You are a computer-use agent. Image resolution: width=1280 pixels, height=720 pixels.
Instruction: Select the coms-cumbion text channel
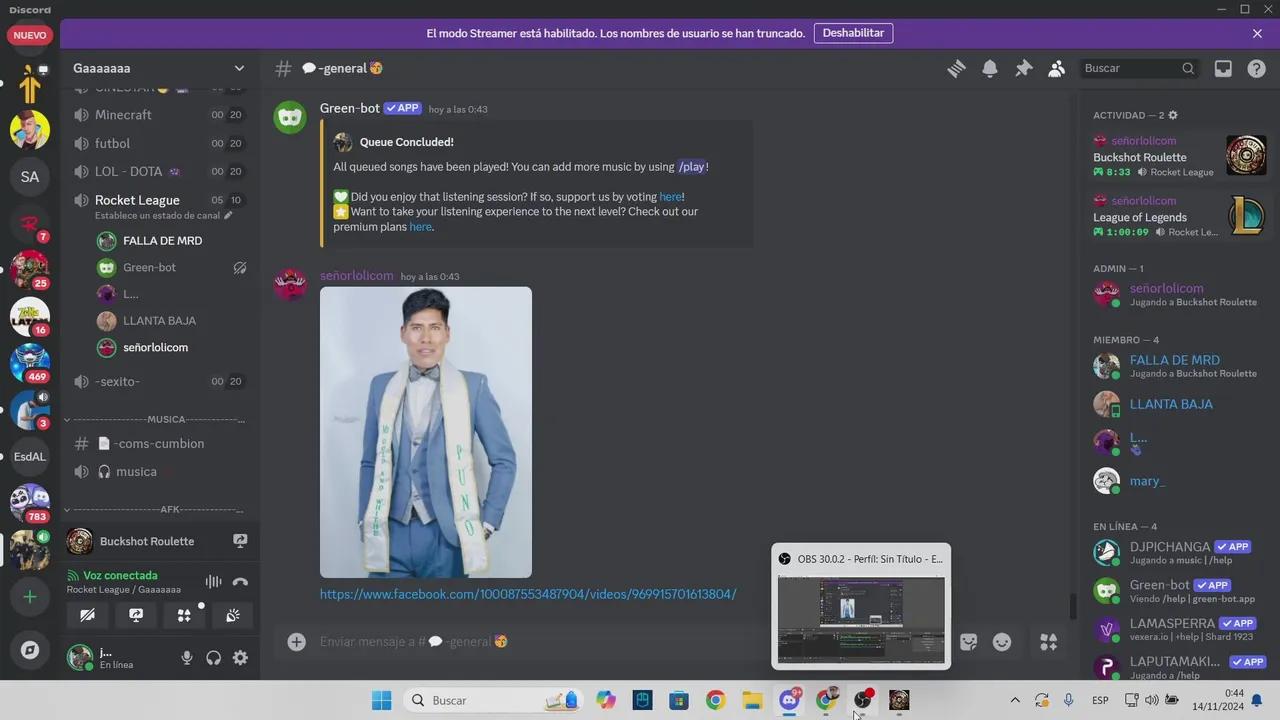(158, 443)
